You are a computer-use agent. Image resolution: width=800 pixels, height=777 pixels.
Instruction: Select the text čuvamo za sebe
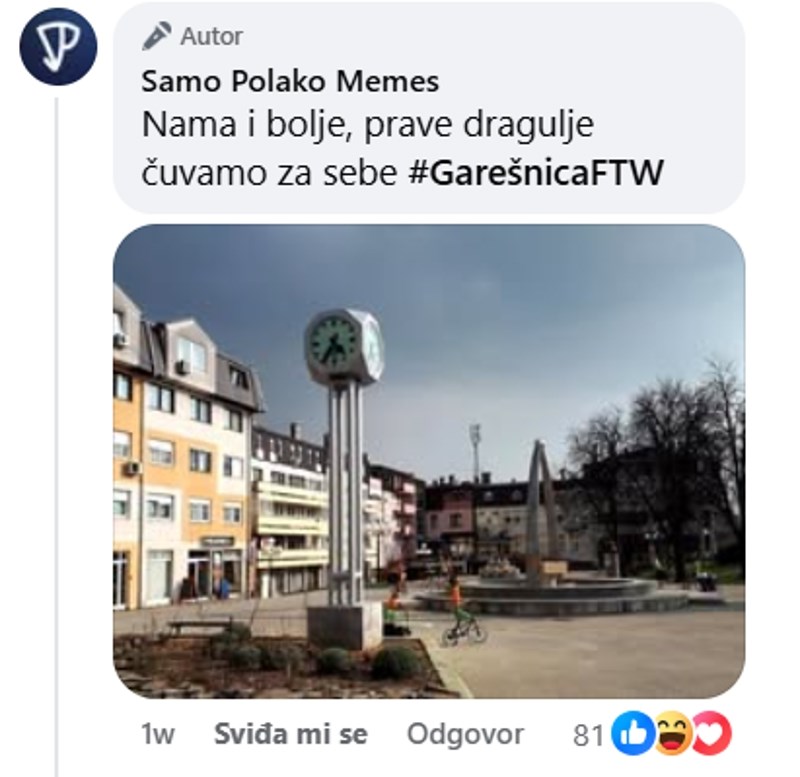(269, 172)
